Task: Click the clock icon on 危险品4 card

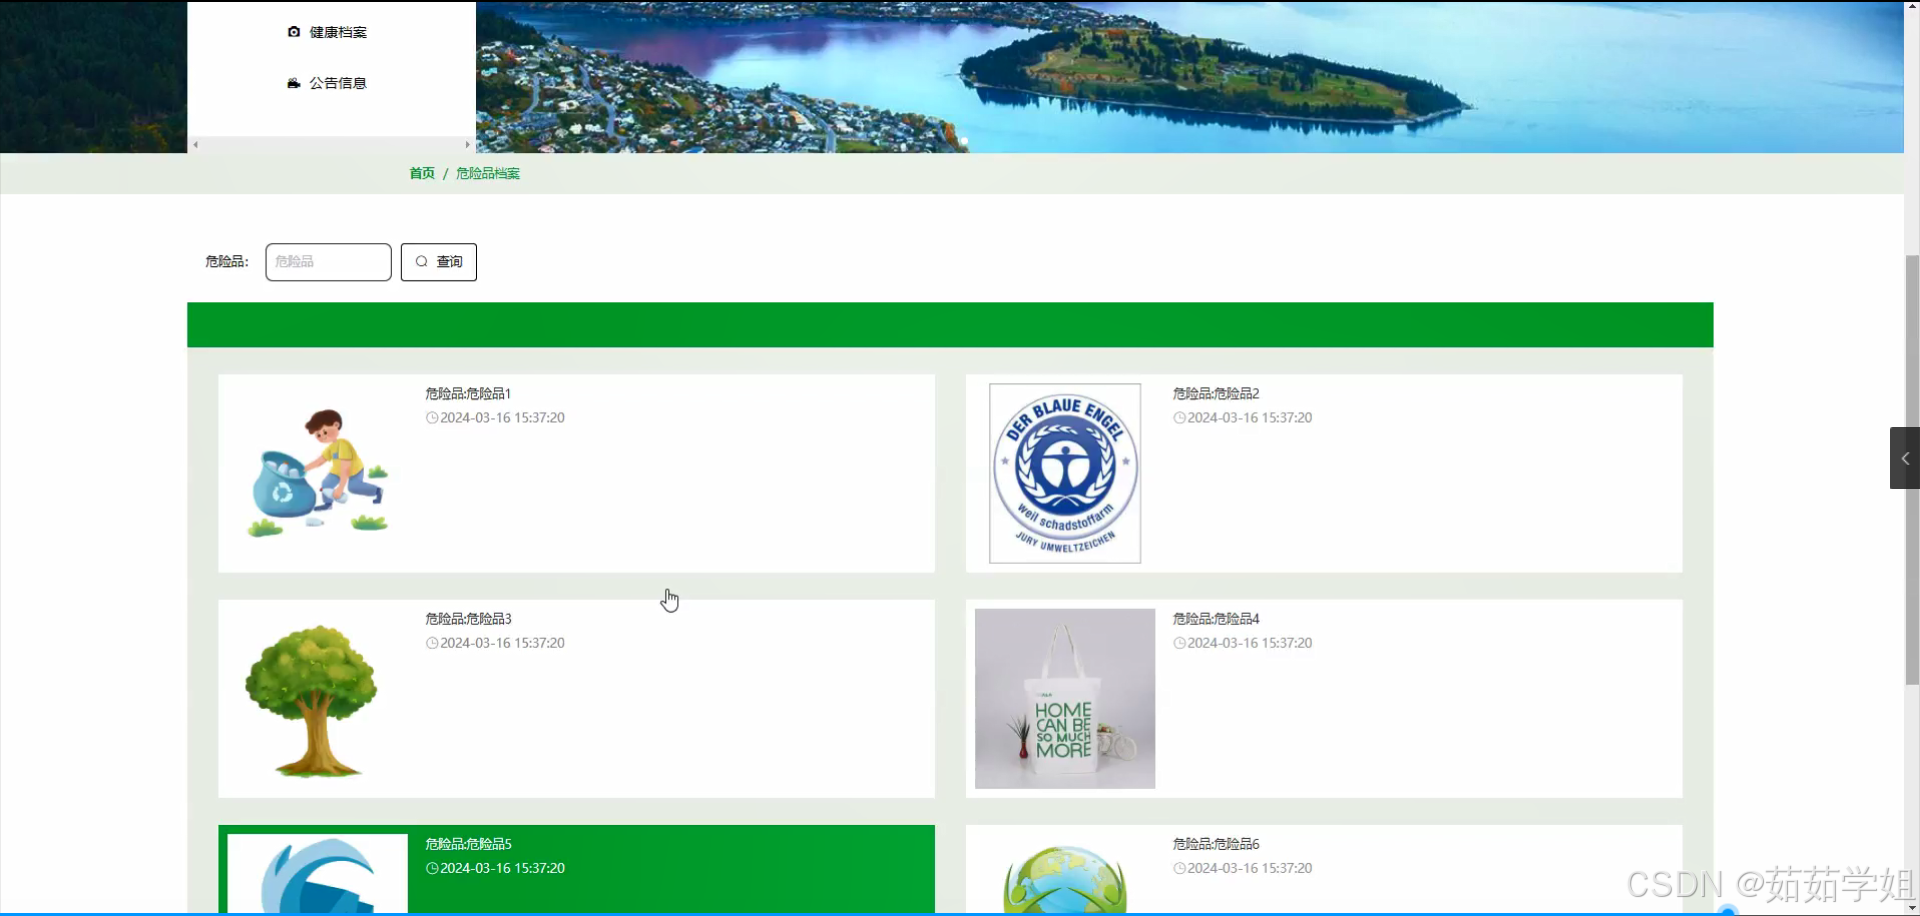Action: coord(1180,643)
